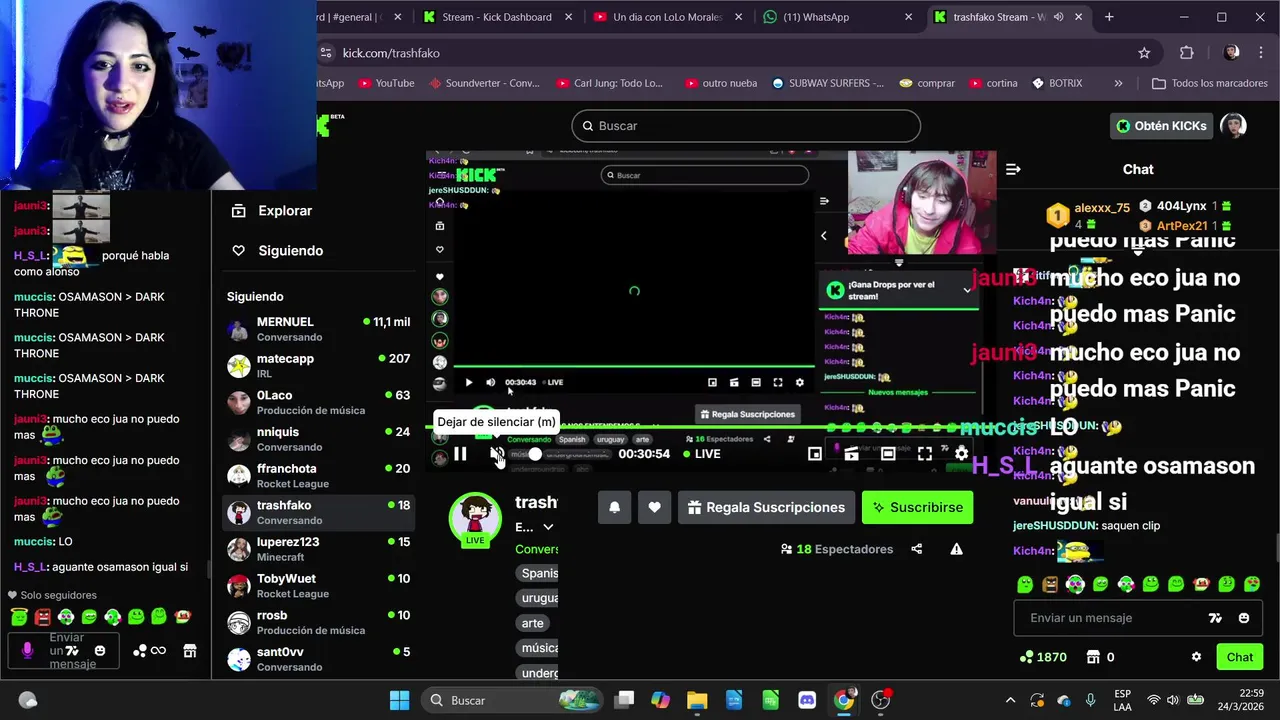Toggle theater mode in the player
The width and height of the screenshot is (1280, 720).
[x=888, y=454]
